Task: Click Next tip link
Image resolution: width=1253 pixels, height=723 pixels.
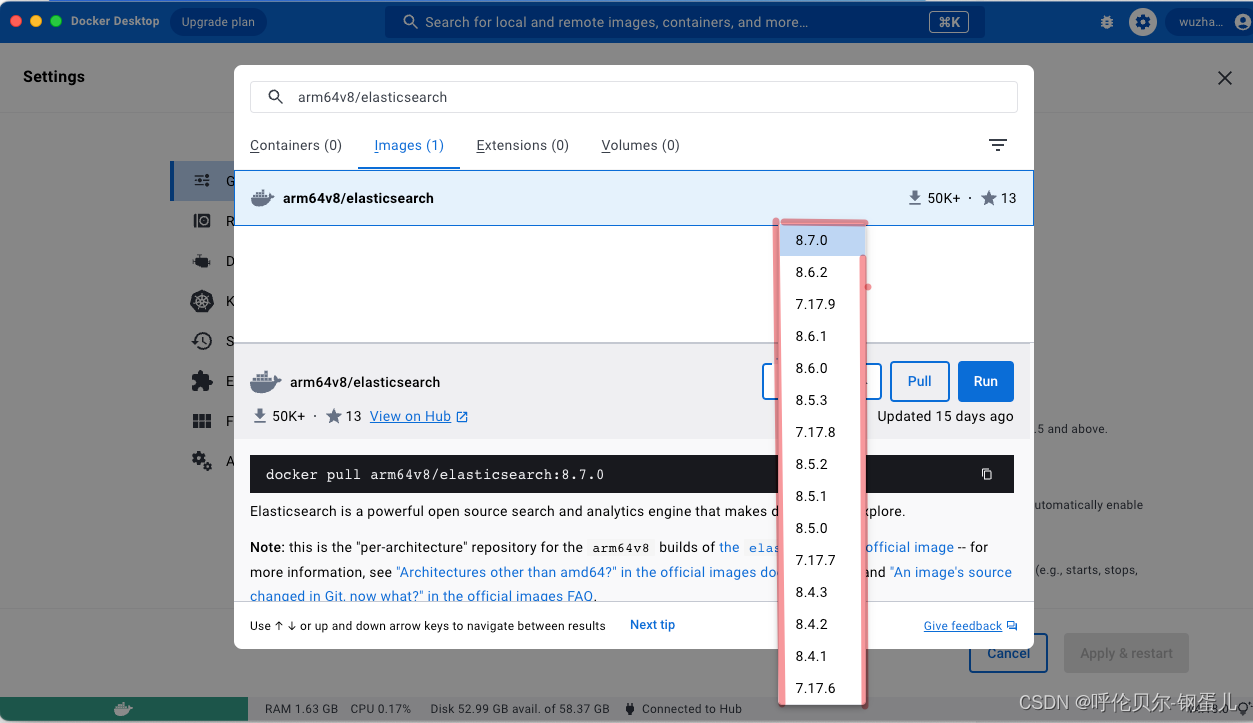Action: 652,625
